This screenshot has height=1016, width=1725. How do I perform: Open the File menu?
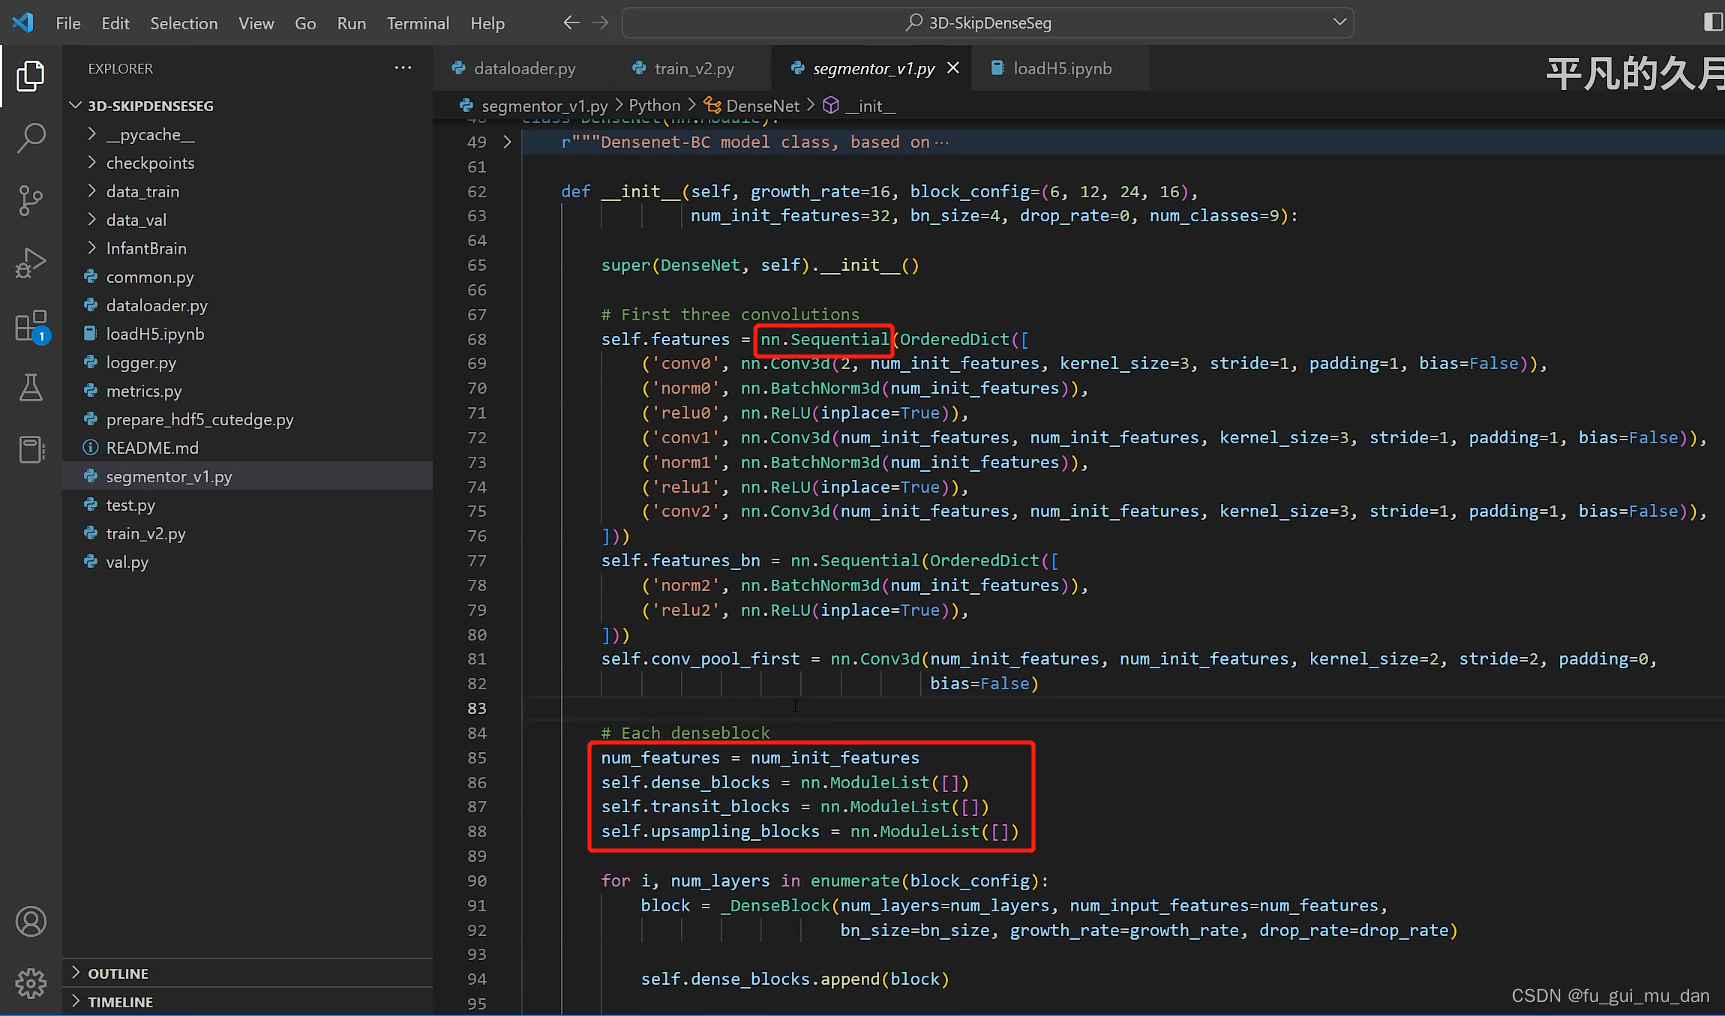pos(68,23)
